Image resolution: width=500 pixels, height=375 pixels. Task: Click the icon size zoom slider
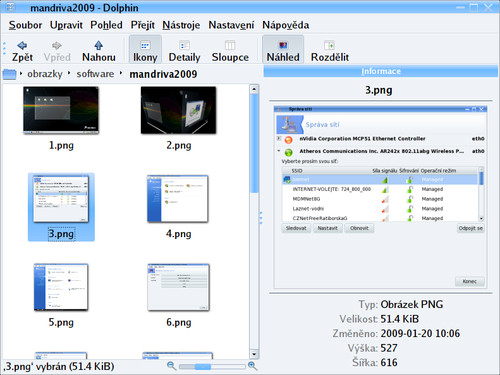212,367
